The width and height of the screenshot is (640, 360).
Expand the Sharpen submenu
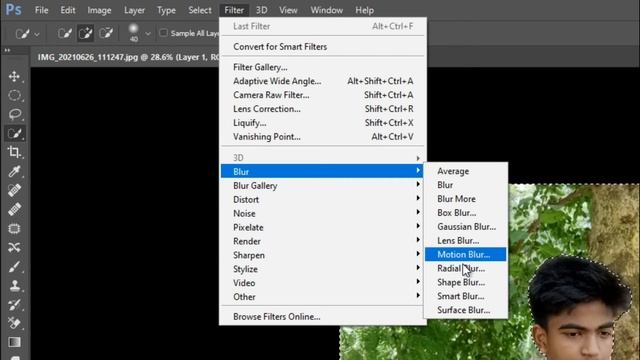[322, 255]
